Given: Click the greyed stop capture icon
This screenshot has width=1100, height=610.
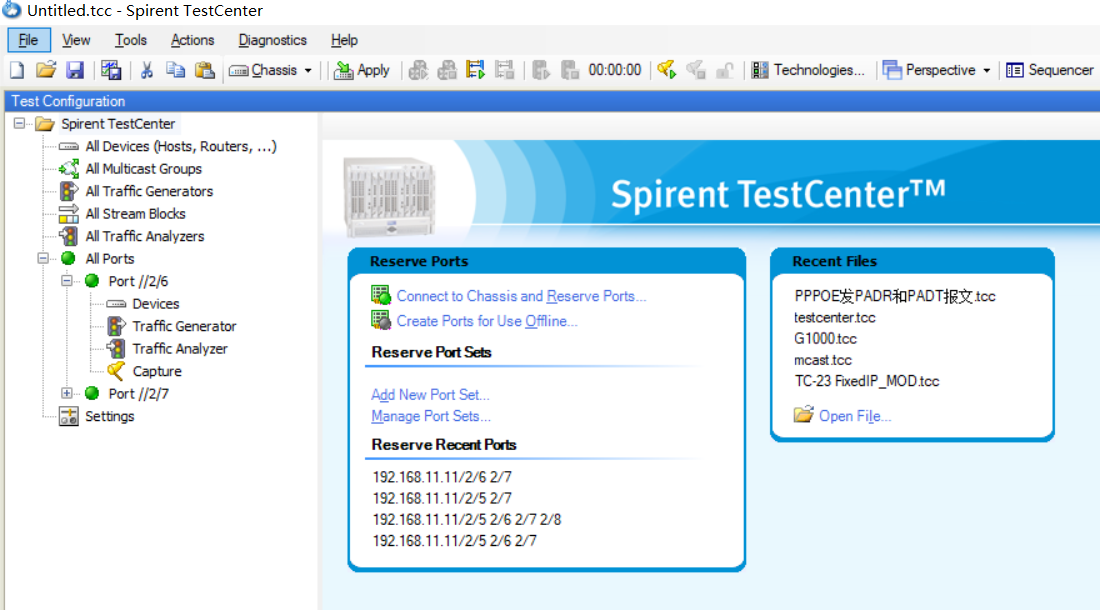Looking at the screenshot, I should click(x=696, y=70).
